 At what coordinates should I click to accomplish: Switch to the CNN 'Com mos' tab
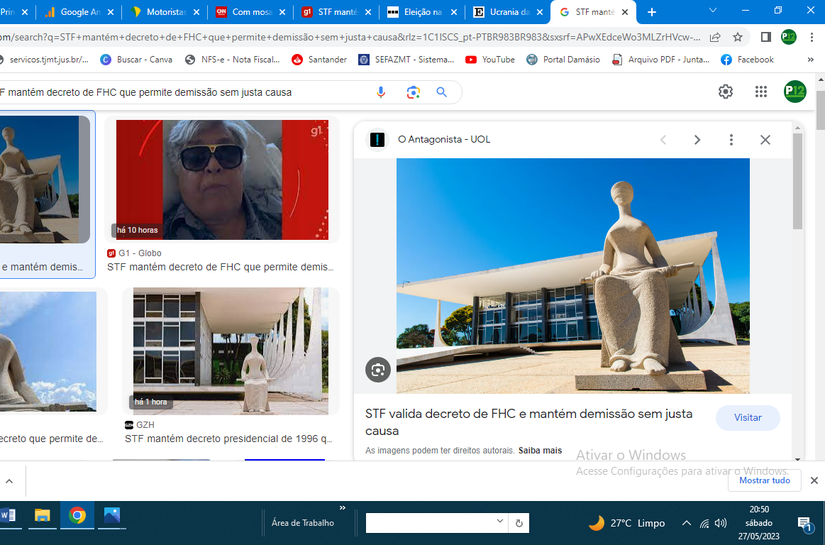(x=251, y=12)
